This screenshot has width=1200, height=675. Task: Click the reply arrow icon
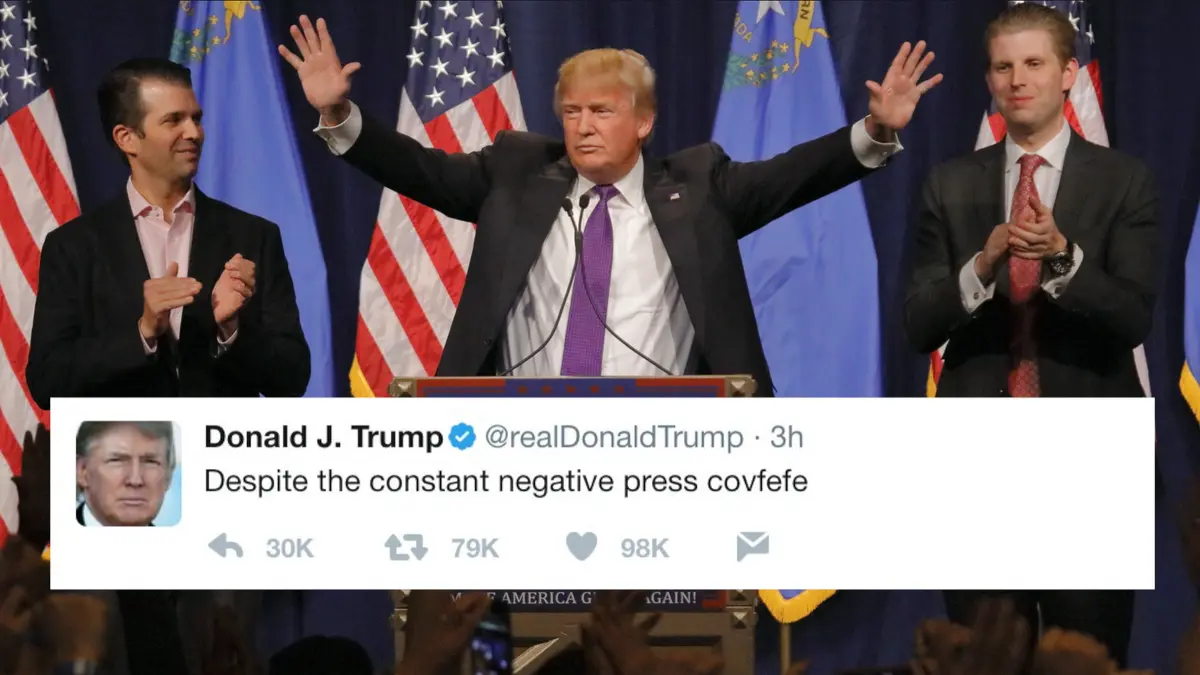click(x=225, y=546)
